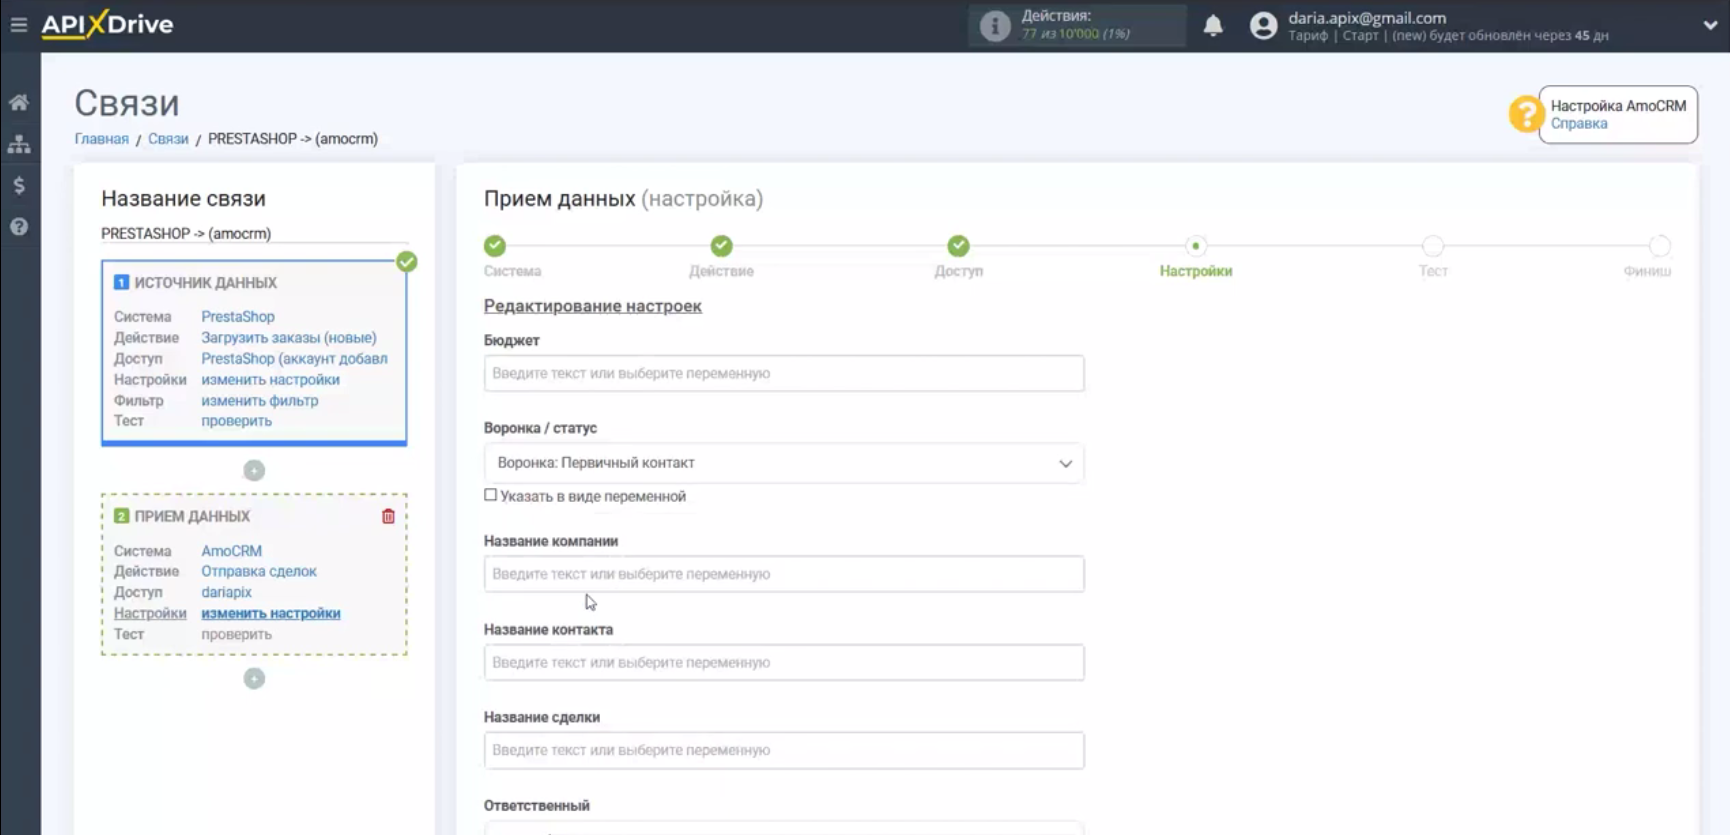This screenshot has width=1730, height=835.
Task: Add a block below the receiver block
Action: click(x=254, y=678)
